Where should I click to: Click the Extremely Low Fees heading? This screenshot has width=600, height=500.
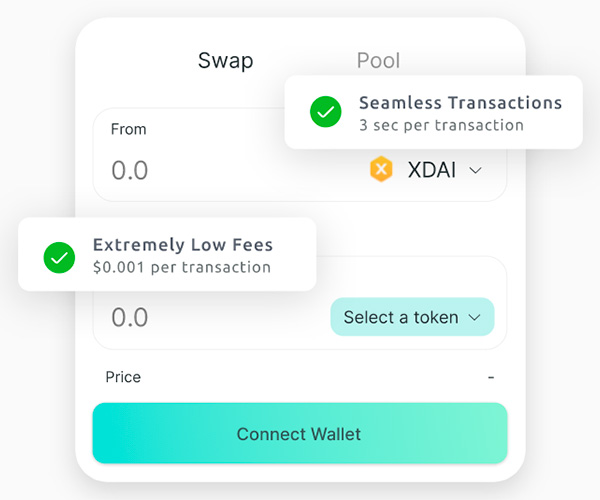point(183,245)
